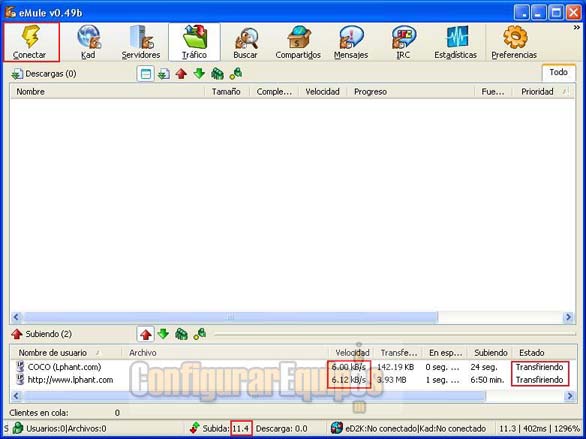Click known clients icon in Subiendo toolbar
Screen dimensions: 586x439
(x=200, y=334)
